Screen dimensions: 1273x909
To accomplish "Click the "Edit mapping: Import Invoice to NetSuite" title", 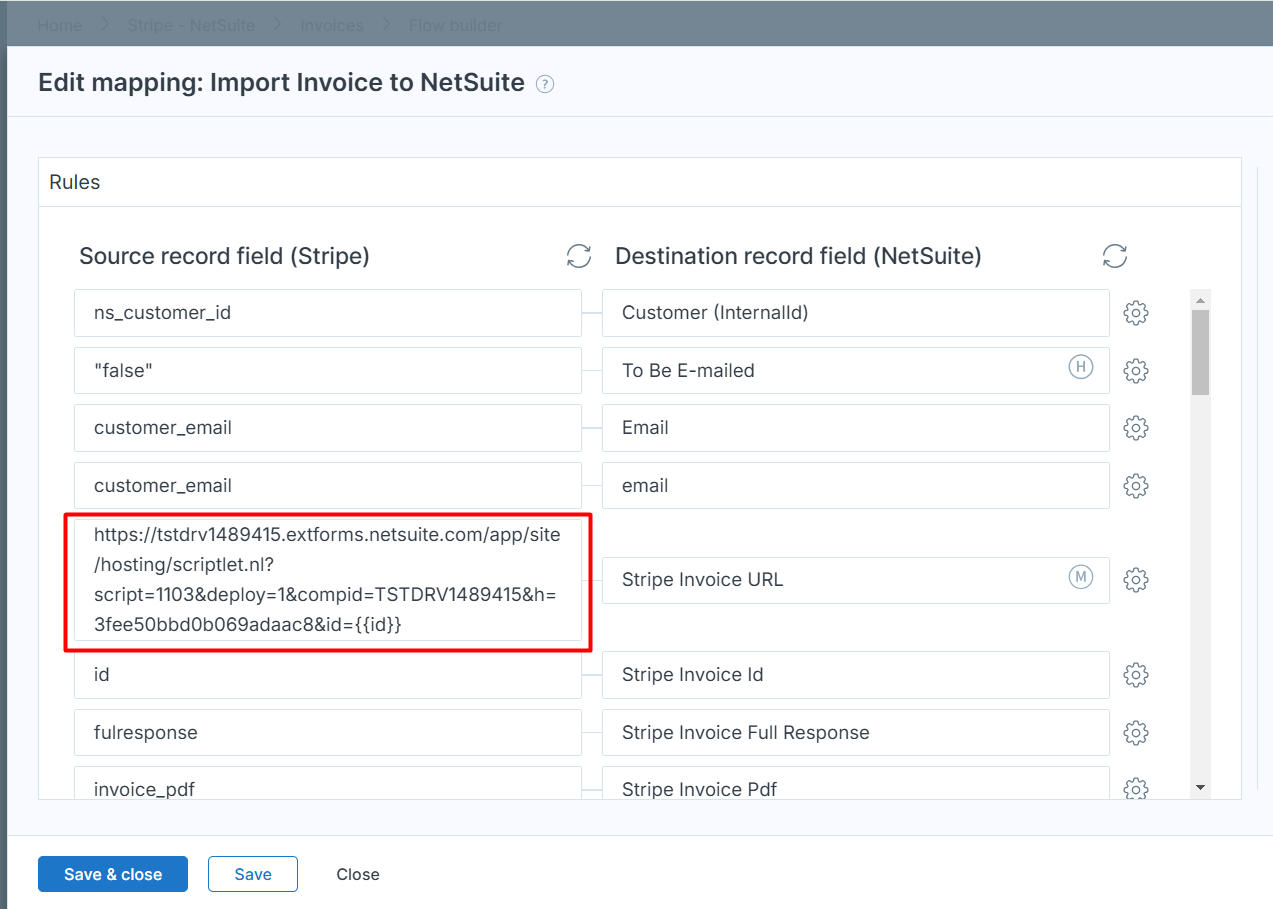I will click(x=281, y=83).
